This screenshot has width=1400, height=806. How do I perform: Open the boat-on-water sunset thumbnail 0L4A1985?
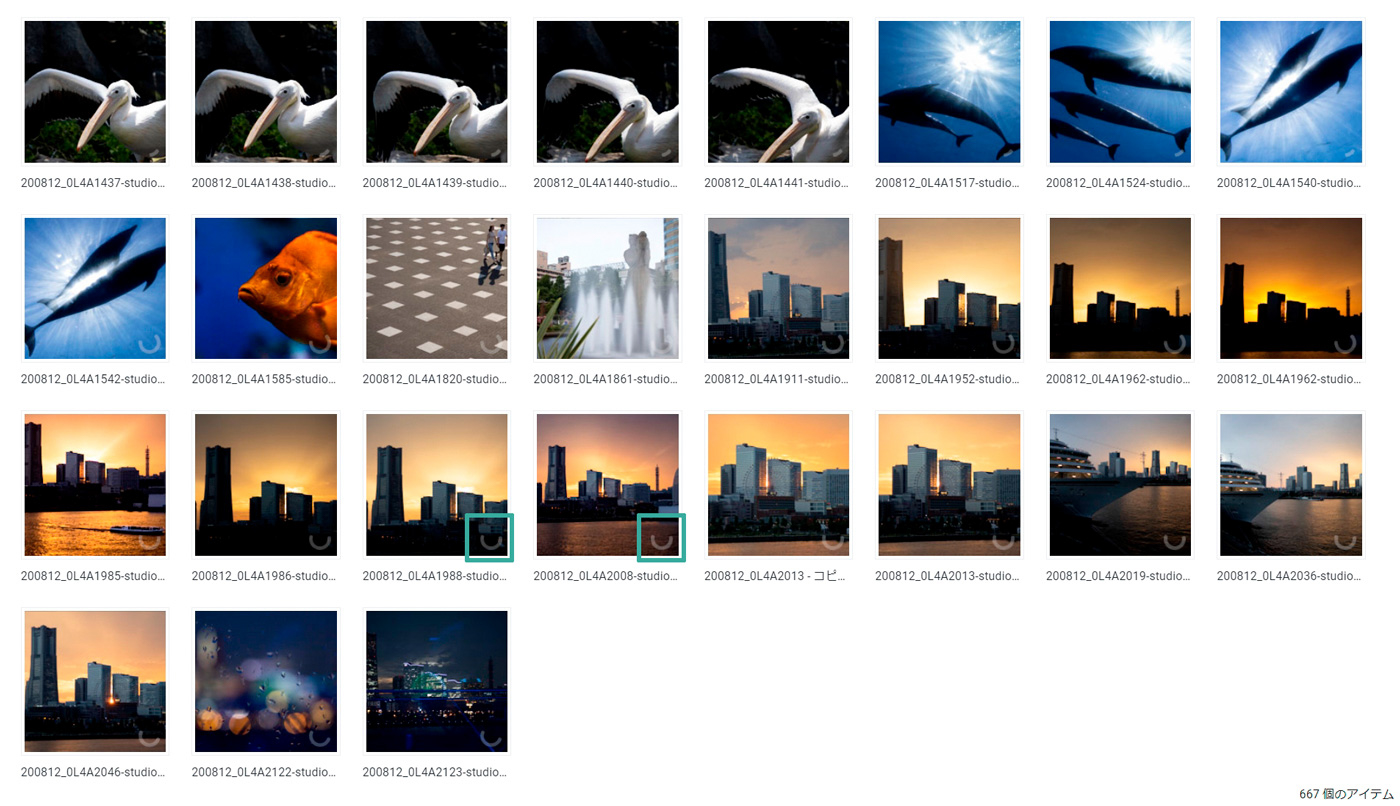(95, 485)
